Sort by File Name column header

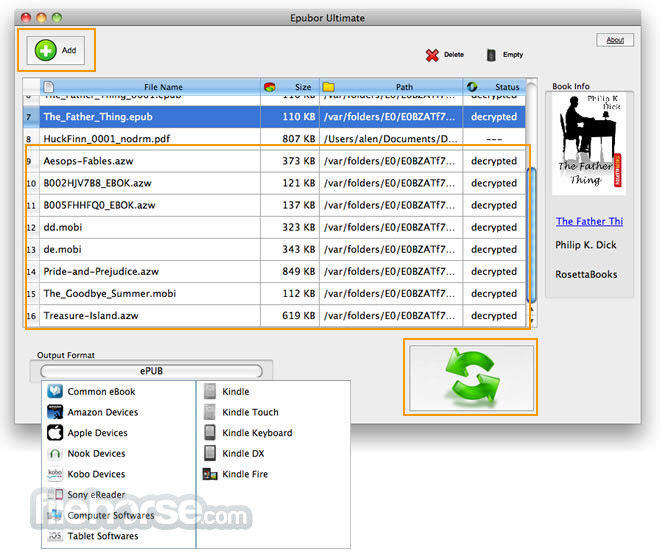[150, 87]
